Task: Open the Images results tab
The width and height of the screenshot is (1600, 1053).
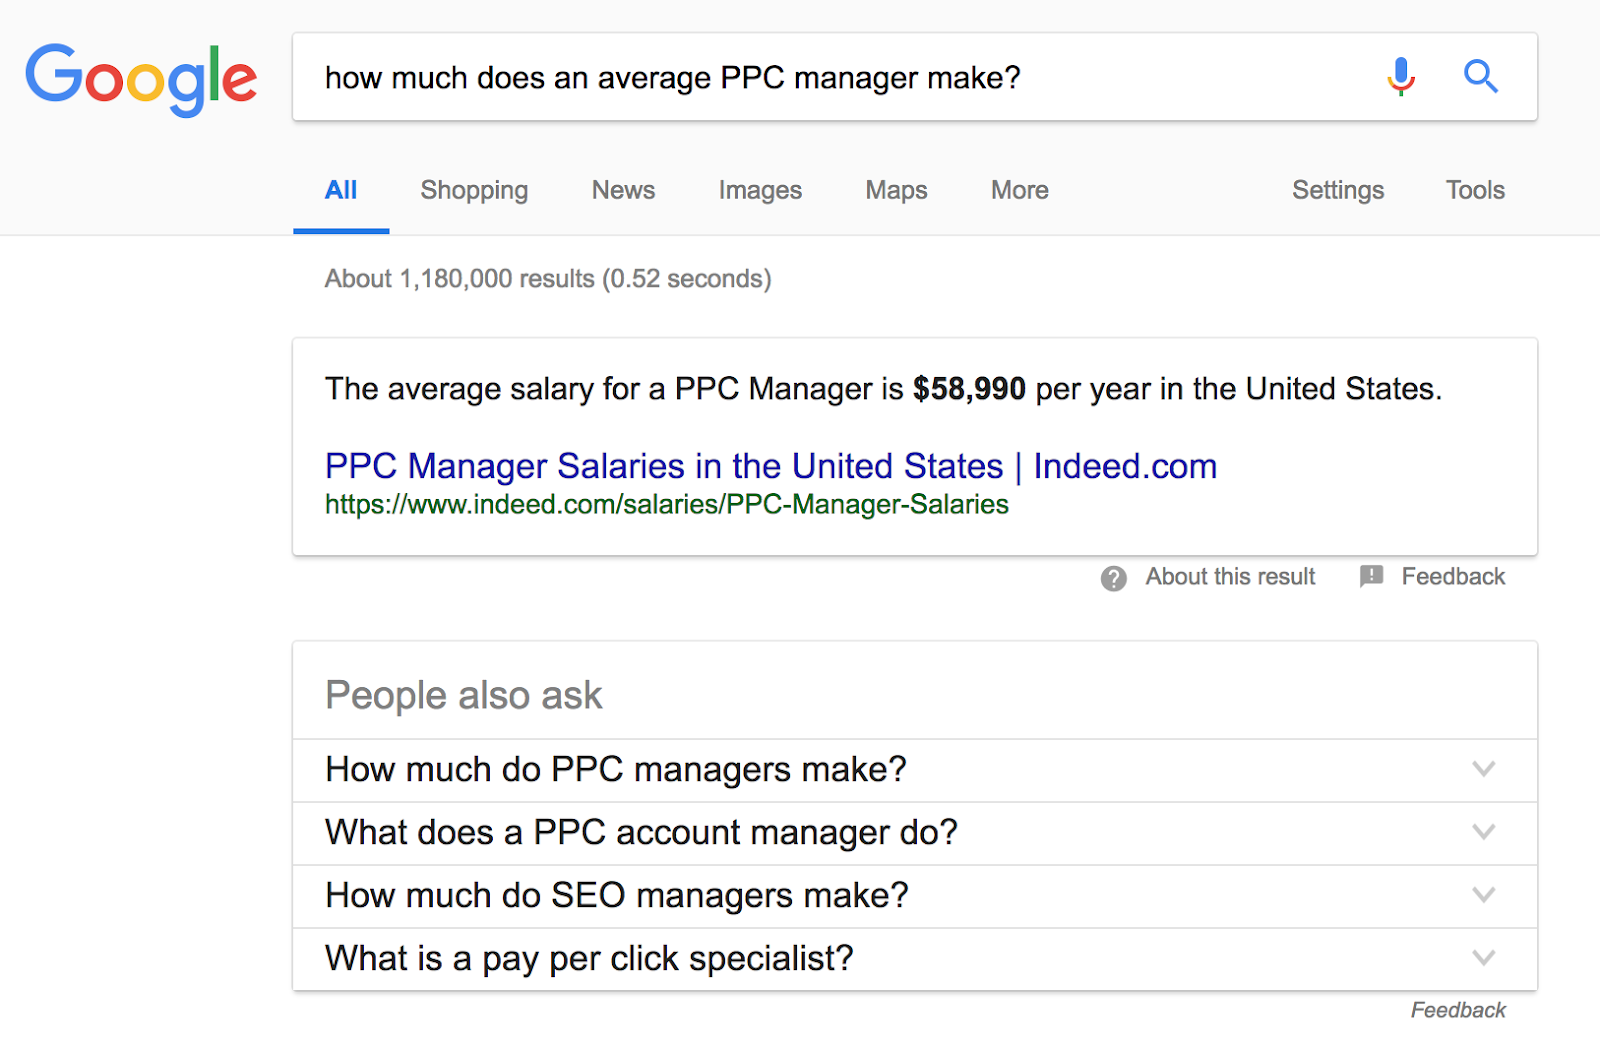Action: [x=760, y=190]
